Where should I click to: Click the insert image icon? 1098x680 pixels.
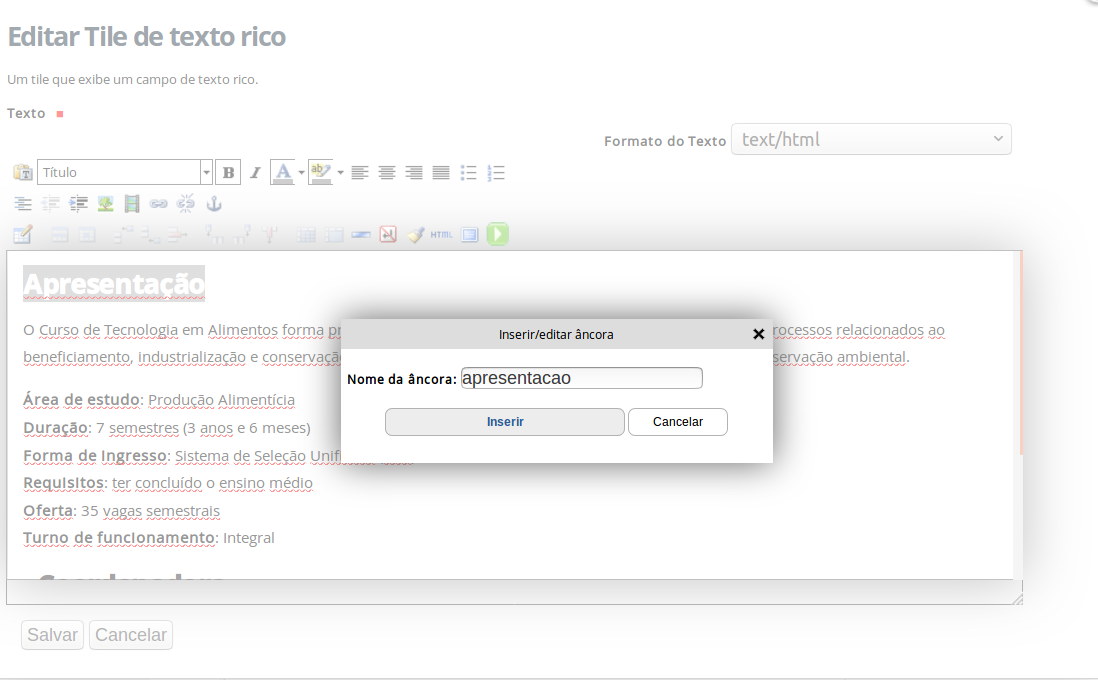coord(105,204)
